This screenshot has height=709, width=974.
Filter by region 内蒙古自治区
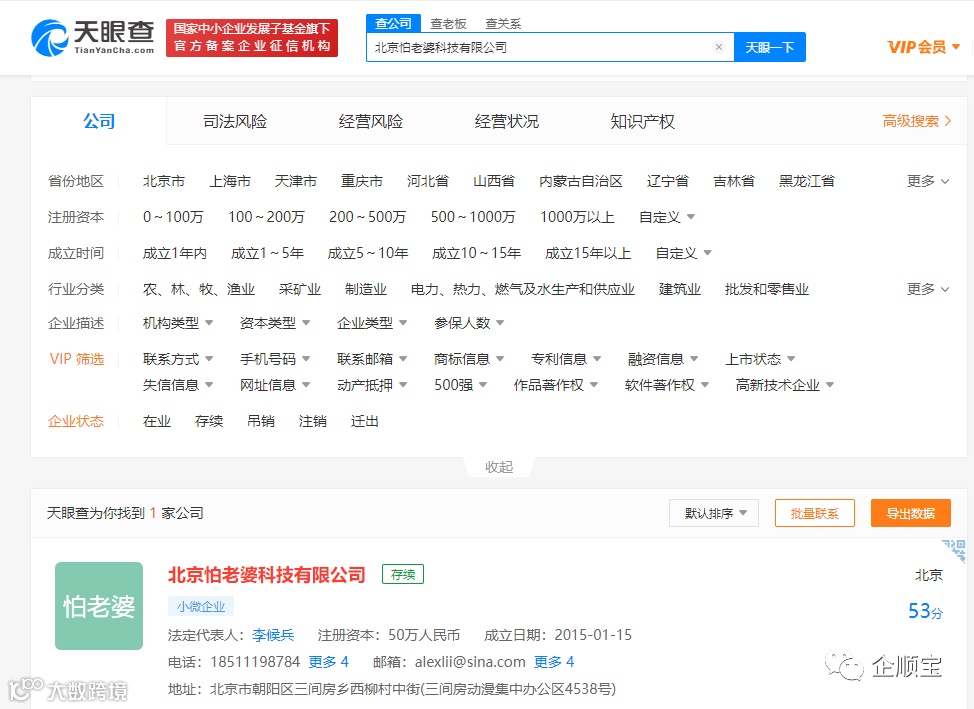[x=581, y=181]
